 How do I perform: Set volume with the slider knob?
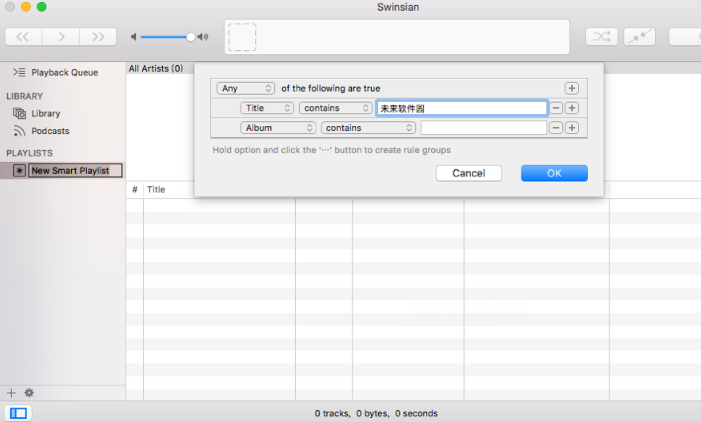point(190,37)
